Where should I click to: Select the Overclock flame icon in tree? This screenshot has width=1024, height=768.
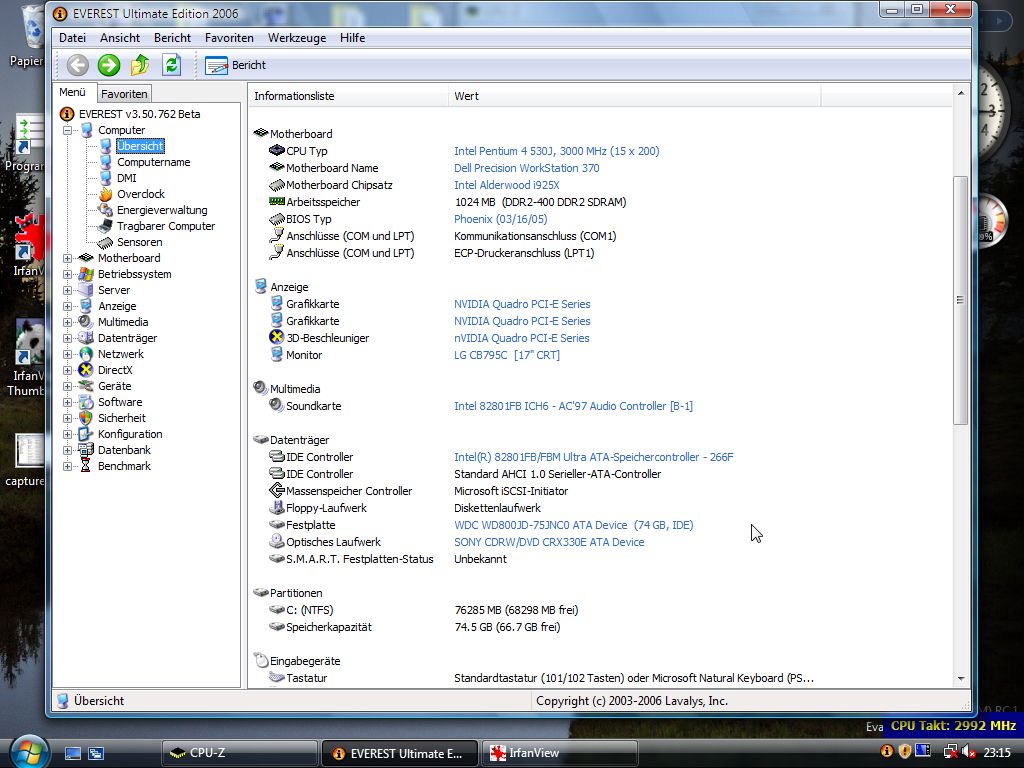(105, 194)
